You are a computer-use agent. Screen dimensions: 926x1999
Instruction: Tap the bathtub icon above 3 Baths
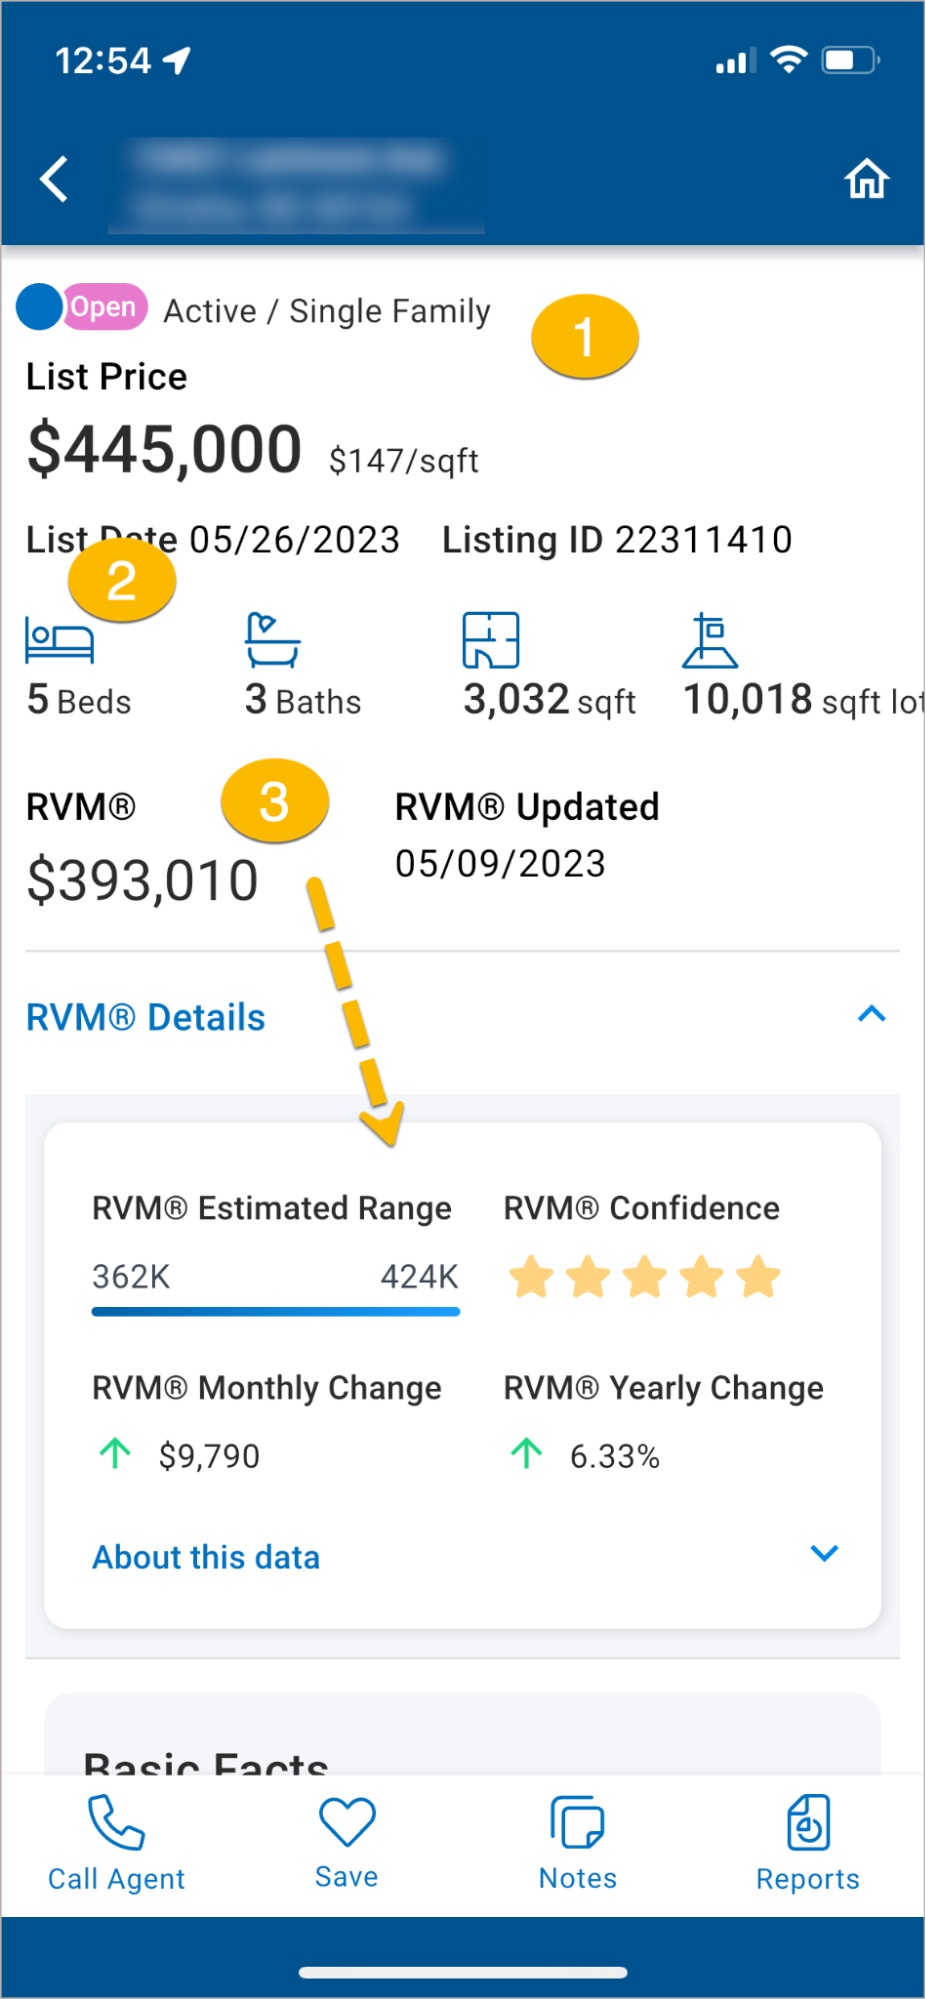[272, 640]
